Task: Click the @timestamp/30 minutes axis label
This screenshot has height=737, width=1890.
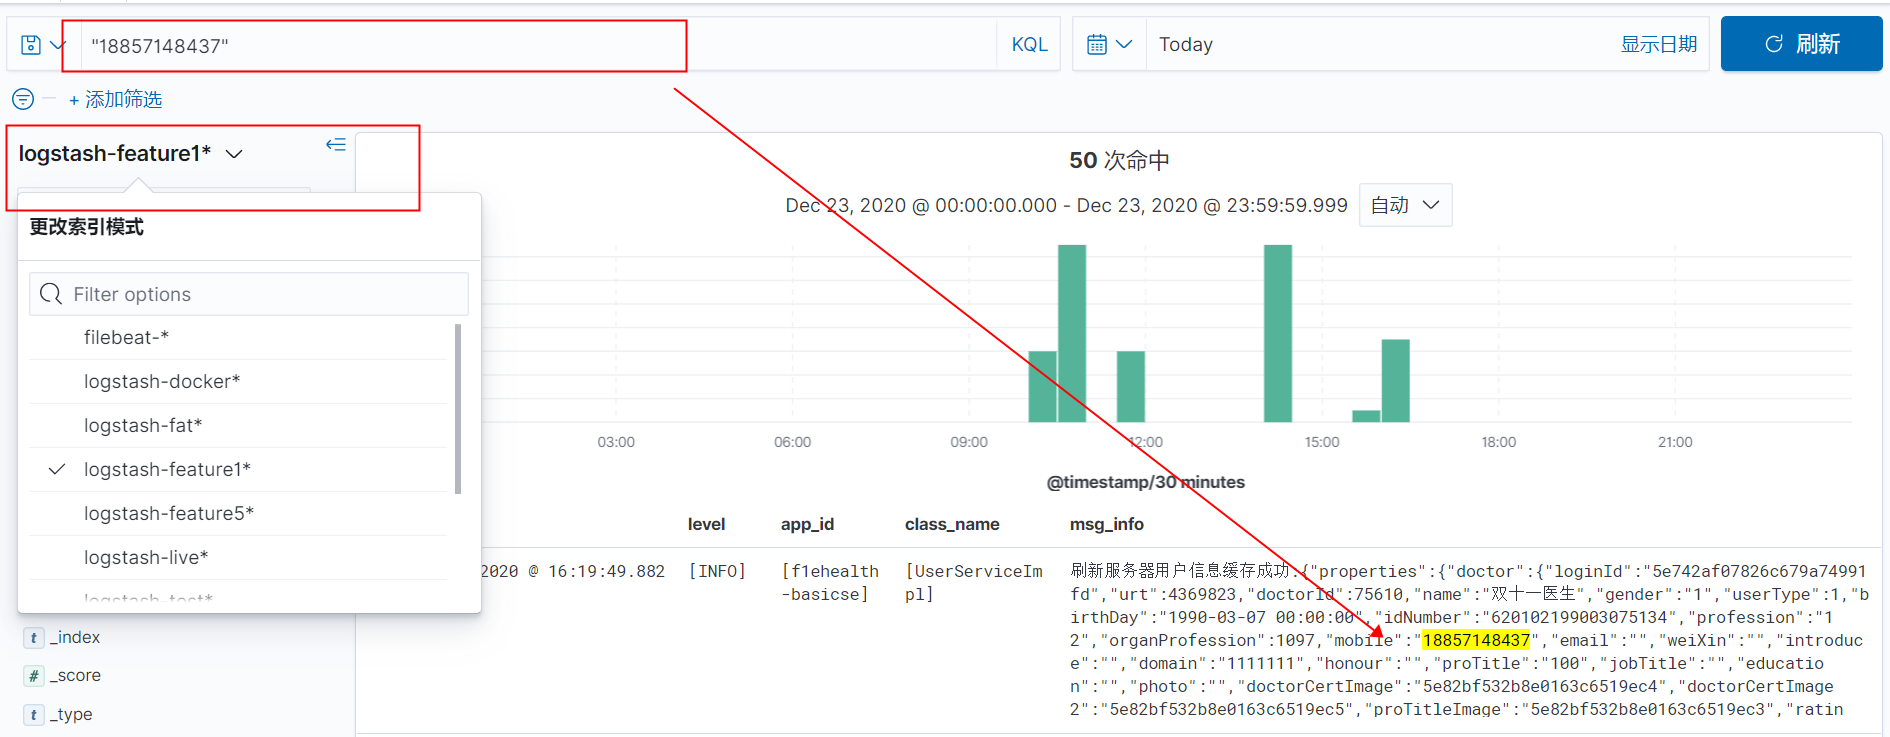Action: tap(1145, 482)
